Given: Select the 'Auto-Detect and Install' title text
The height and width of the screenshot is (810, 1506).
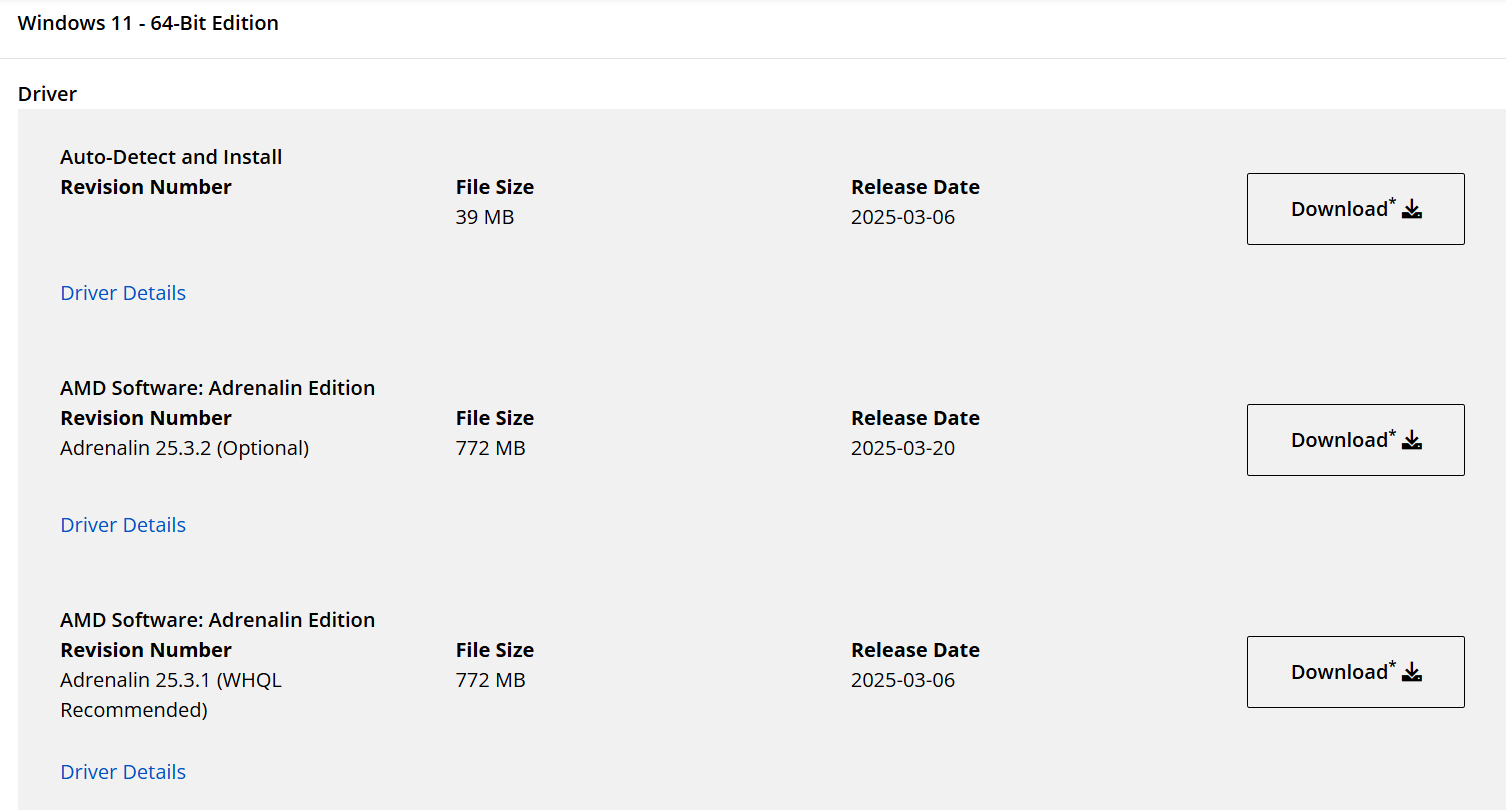Looking at the screenshot, I should [x=171, y=157].
